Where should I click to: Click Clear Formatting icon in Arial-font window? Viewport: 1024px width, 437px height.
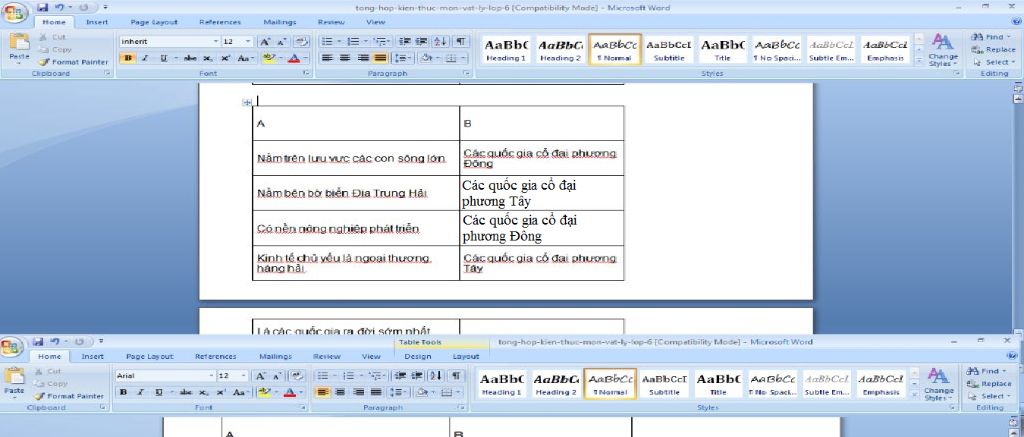pyautogui.click(x=296, y=376)
